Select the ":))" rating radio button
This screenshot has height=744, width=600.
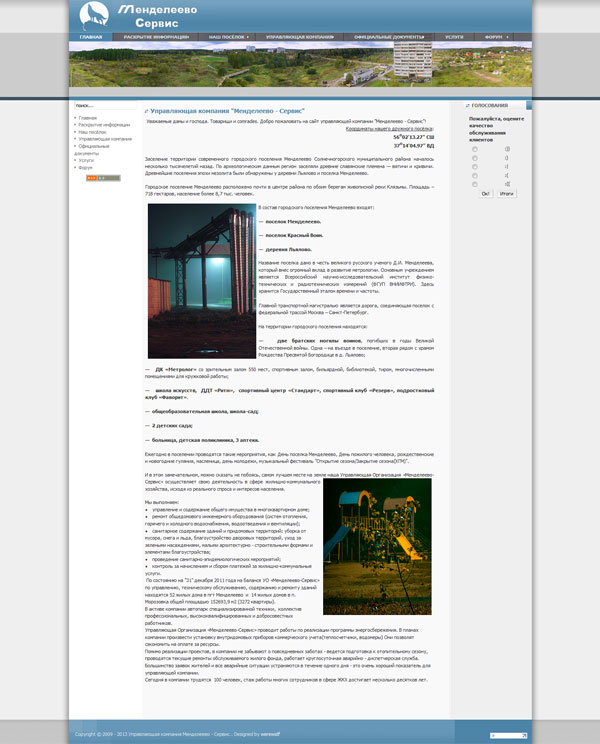(x=473, y=149)
